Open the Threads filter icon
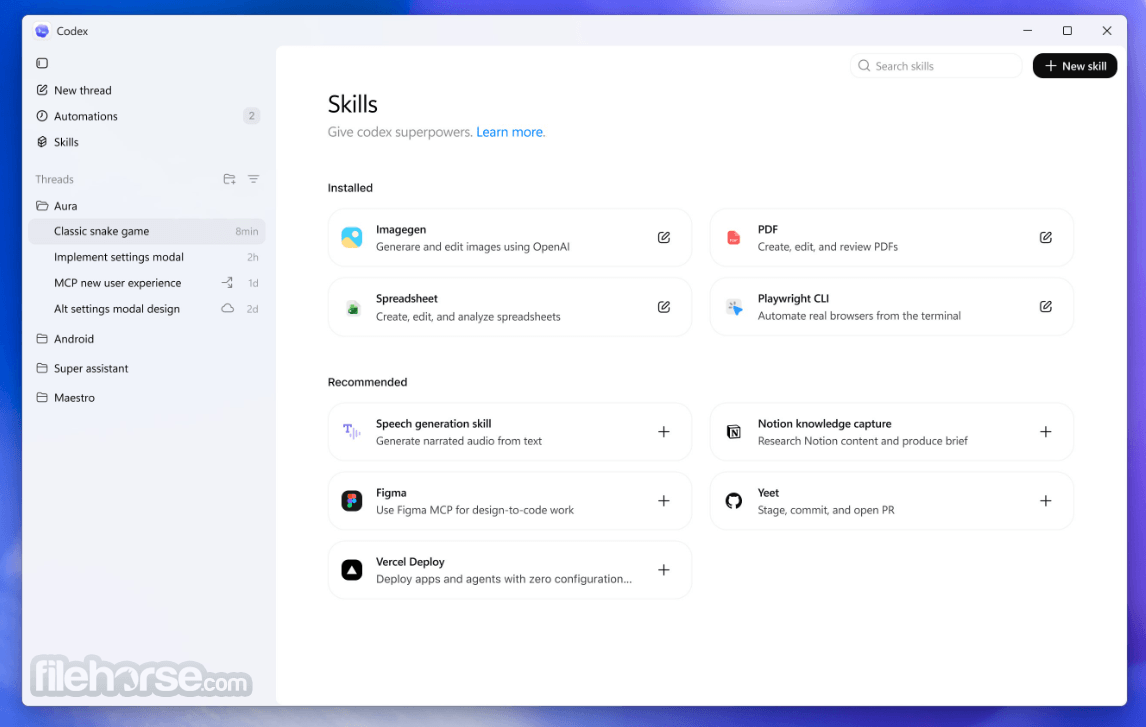1146x727 pixels. [254, 179]
